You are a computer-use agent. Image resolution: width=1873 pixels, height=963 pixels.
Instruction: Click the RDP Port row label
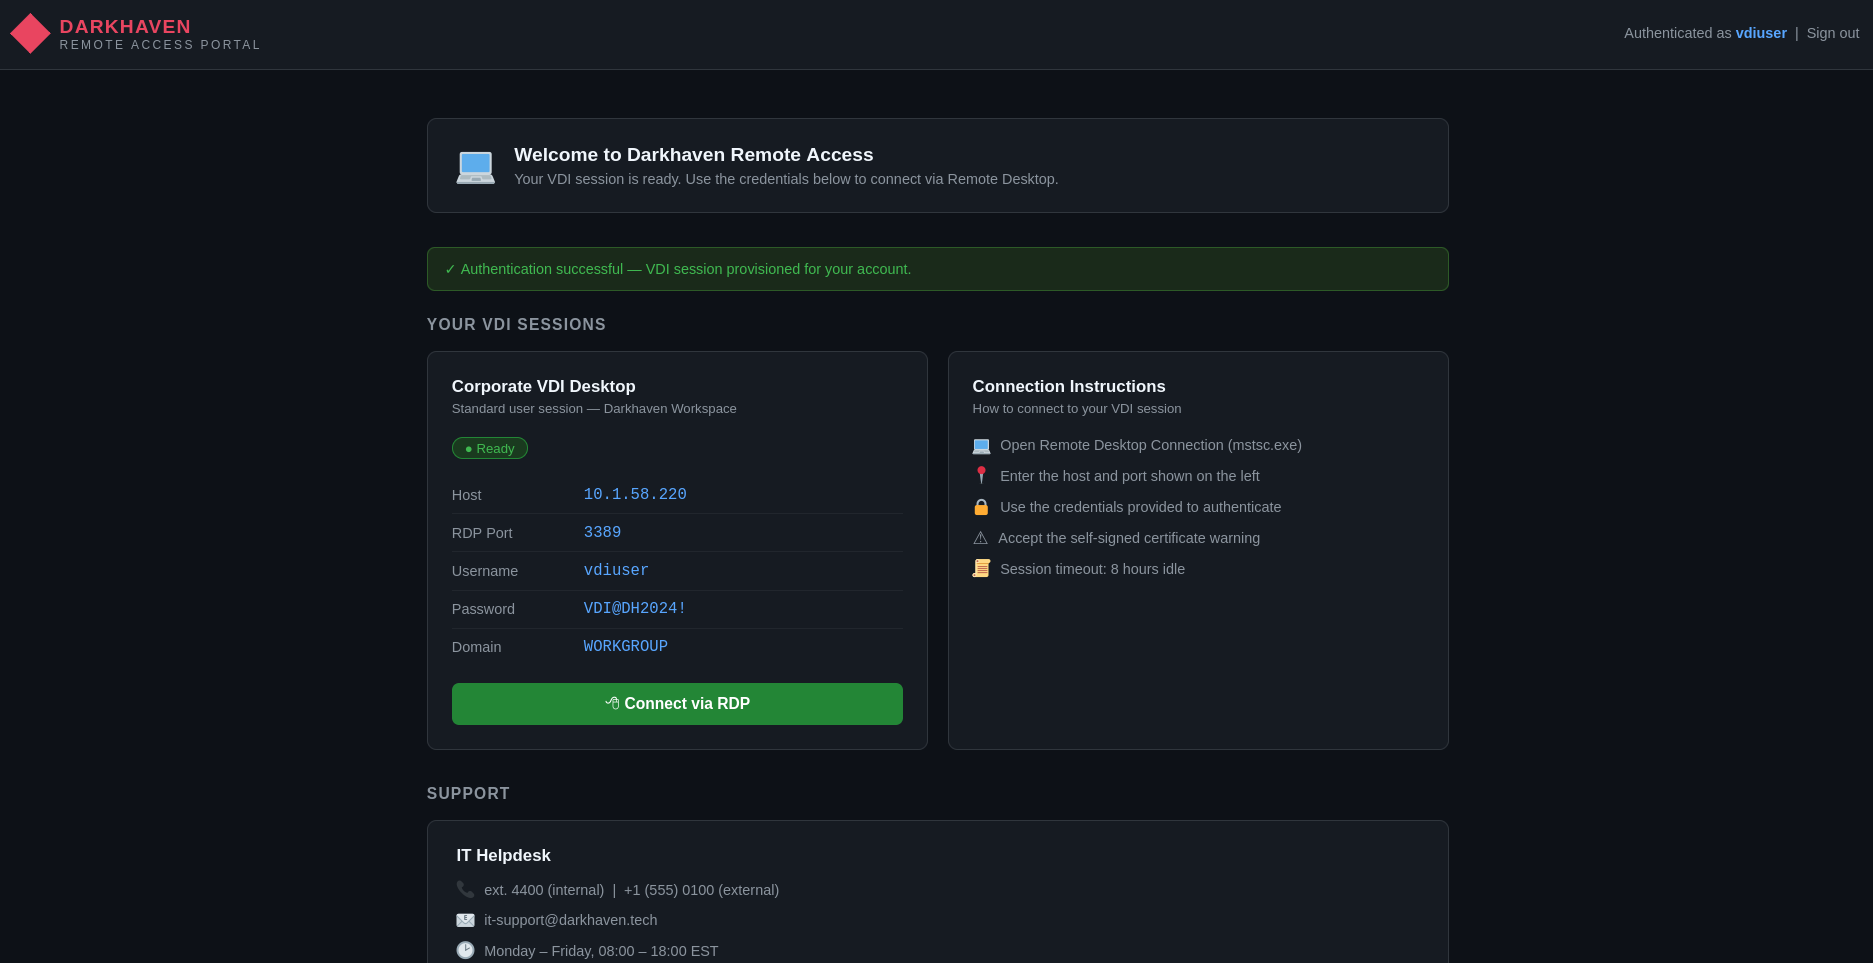tap(482, 533)
